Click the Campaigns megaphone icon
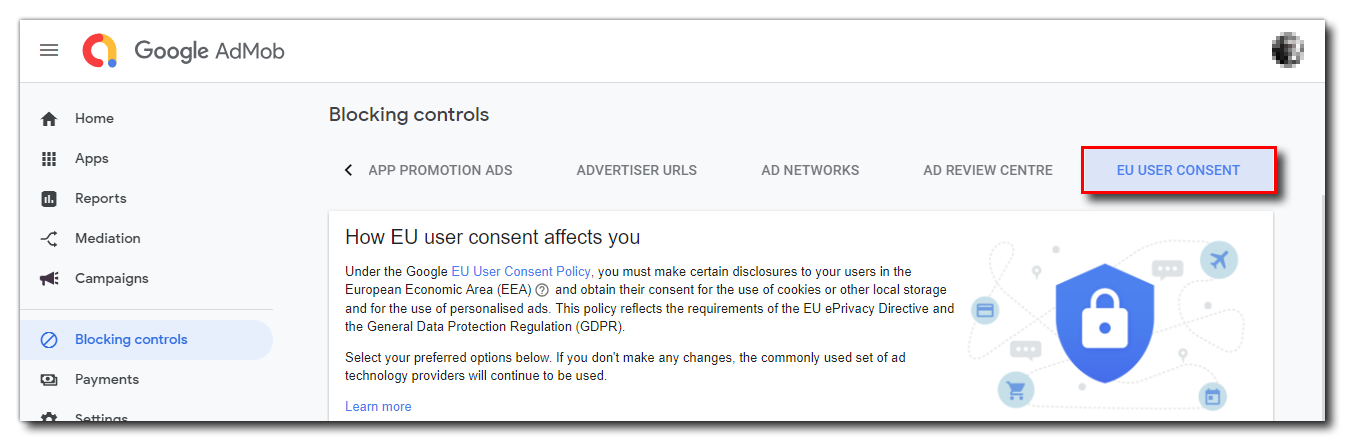 pyautogui.click(x=48, y=279)
